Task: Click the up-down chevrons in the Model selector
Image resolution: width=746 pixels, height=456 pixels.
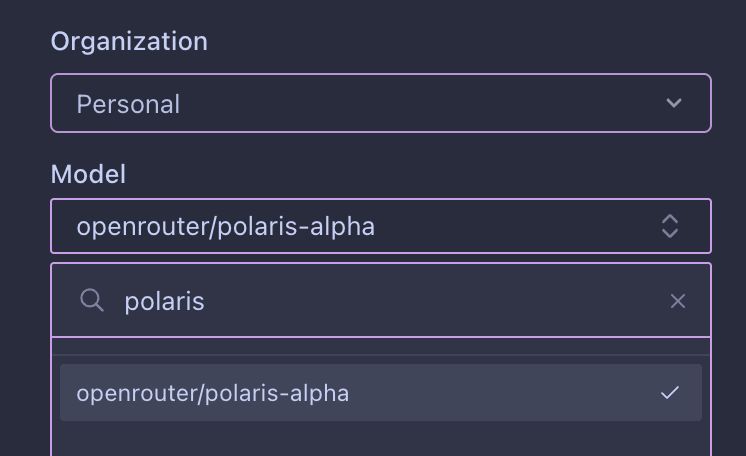Action: click(670, 226)
